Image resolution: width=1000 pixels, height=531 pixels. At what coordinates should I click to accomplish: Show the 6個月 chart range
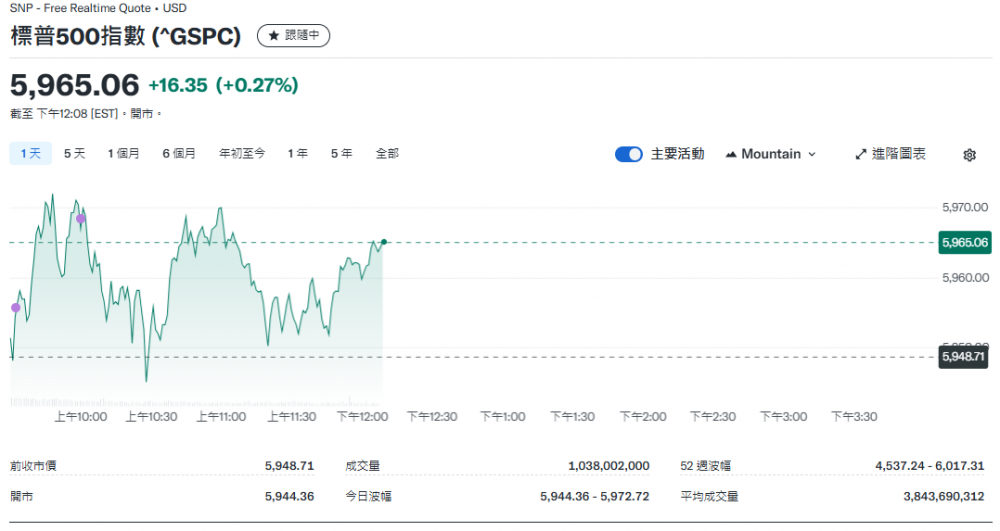(x=179, y=153)
